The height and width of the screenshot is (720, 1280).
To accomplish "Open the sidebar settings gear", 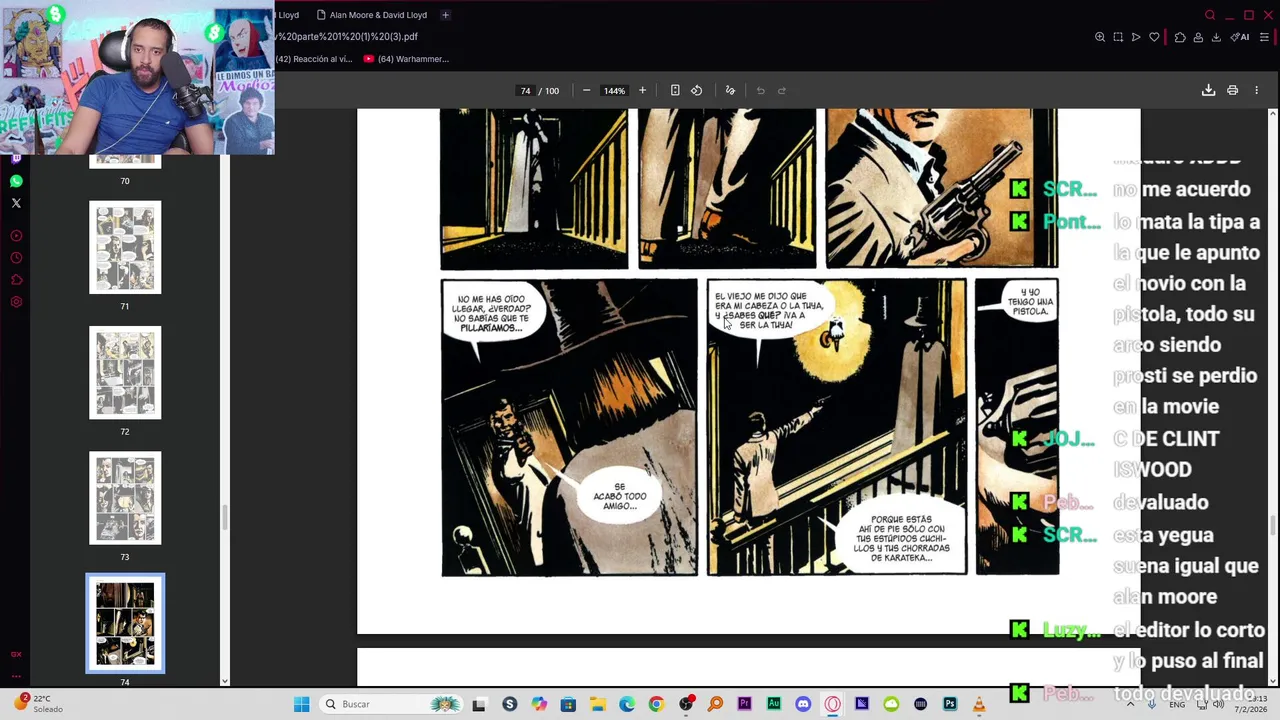I will [16, 302].
